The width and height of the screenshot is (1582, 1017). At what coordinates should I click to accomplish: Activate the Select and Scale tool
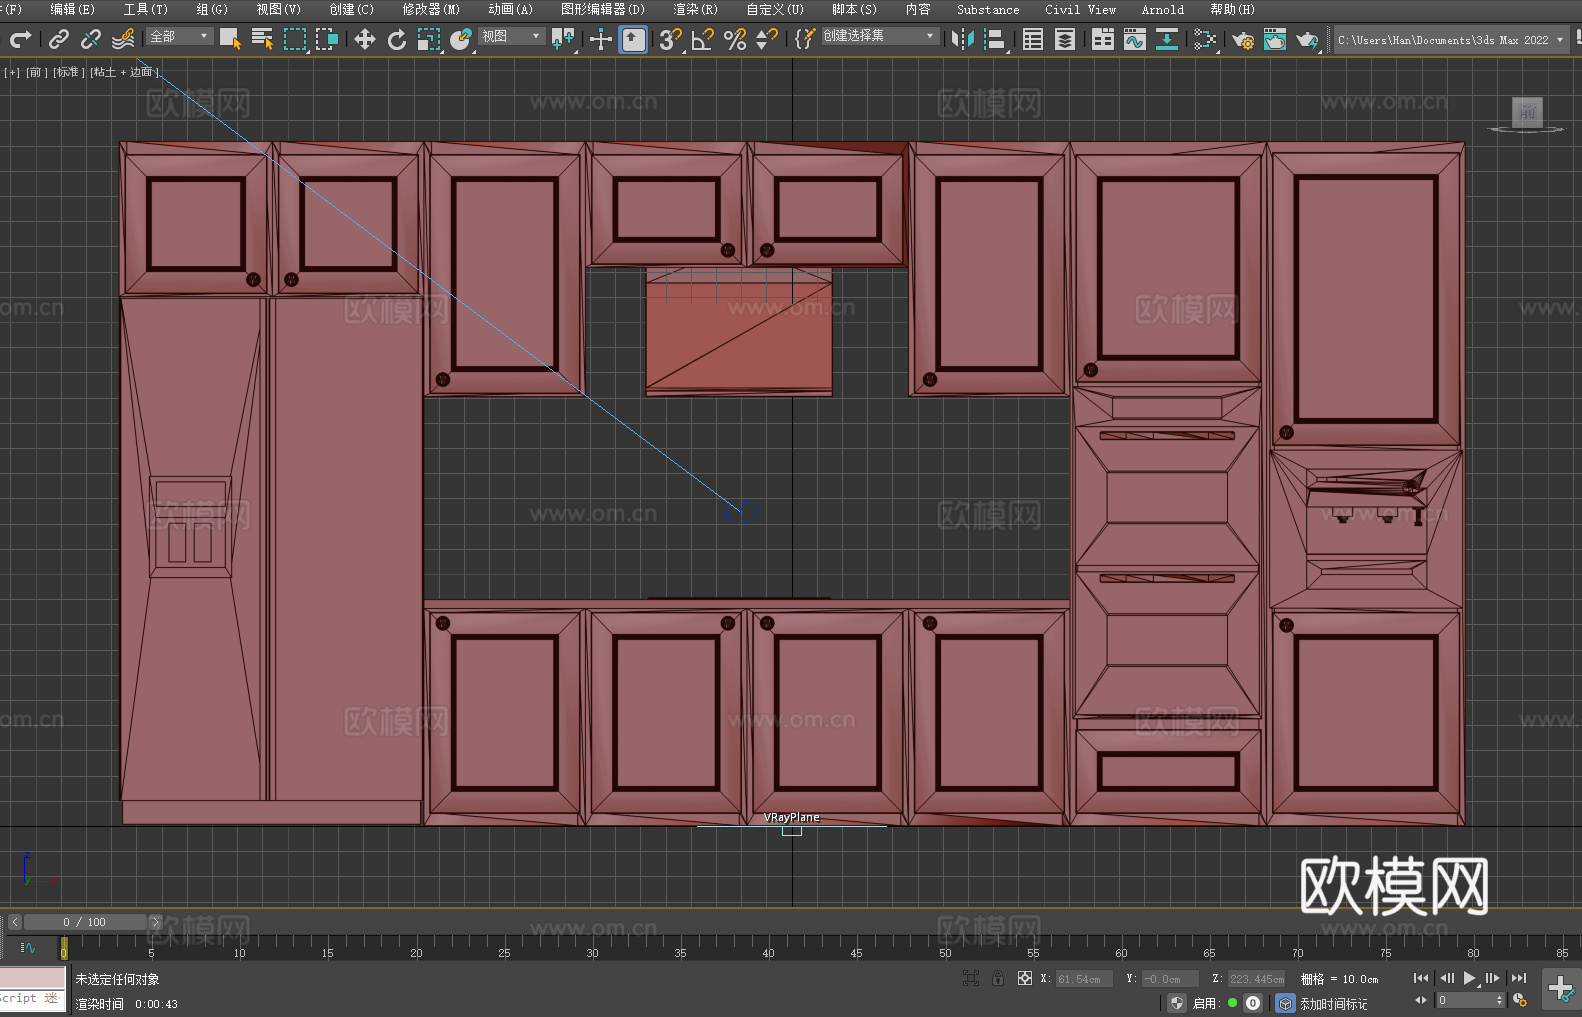429,39
